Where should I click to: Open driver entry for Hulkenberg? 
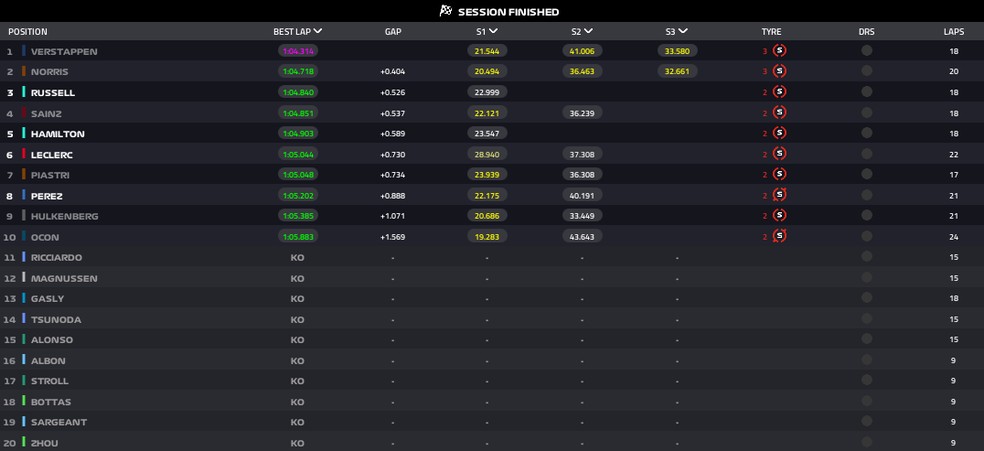64,216
